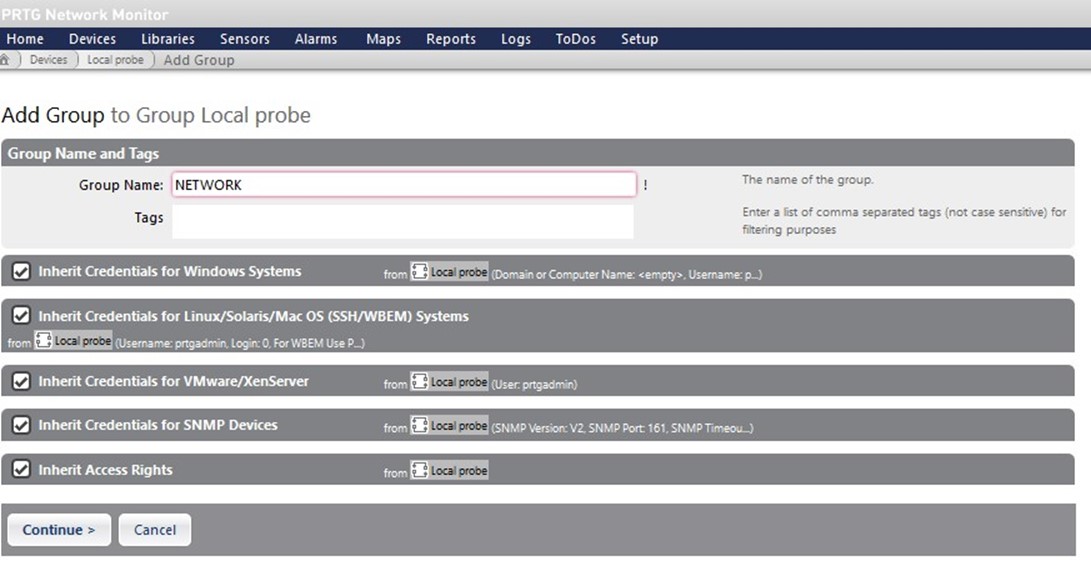Viewport: 1091px width, 566px height.
Task: Go to Devices breadcrumb link
Action: (x=49, y=60)
